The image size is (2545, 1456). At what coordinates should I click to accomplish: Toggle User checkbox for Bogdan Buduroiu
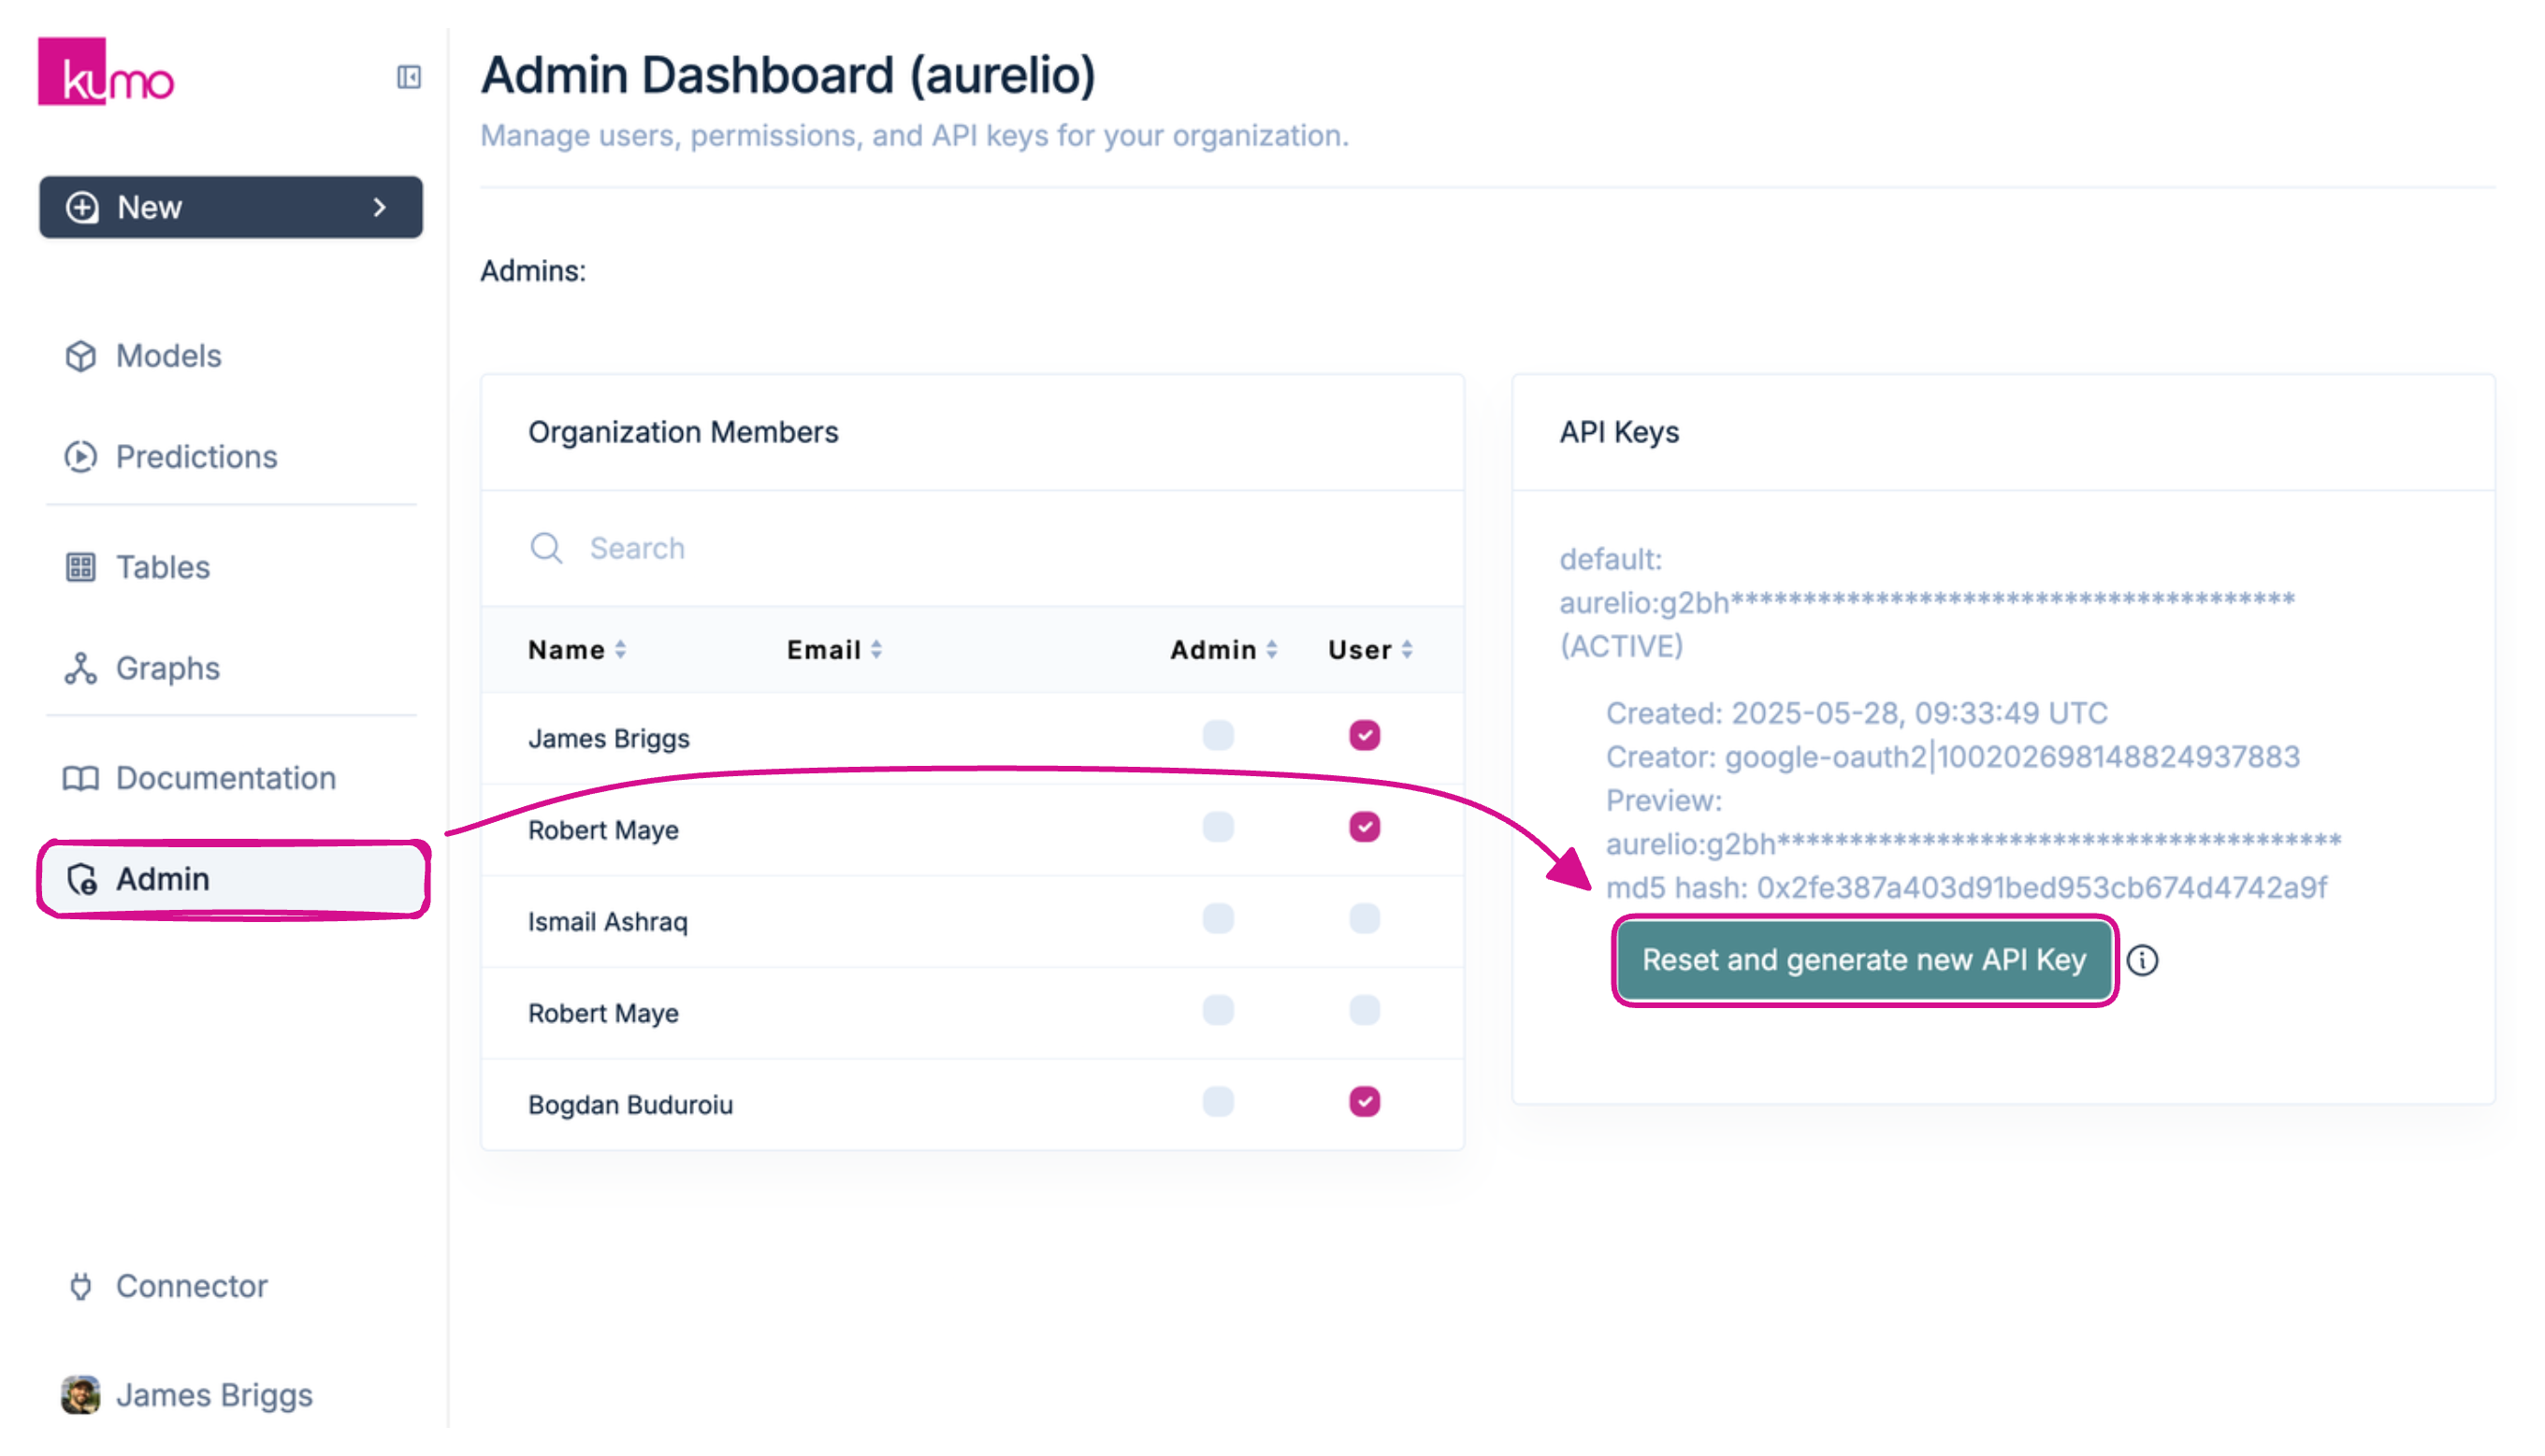click(x=1365, y=1102)
